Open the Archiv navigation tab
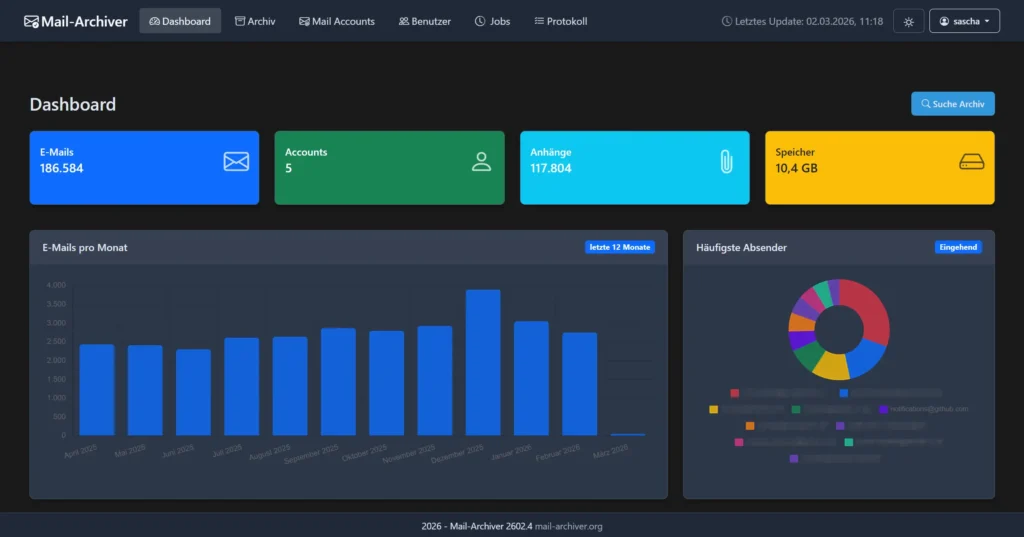The height and width of the screenshot is (537, 1024). point(255,21)
